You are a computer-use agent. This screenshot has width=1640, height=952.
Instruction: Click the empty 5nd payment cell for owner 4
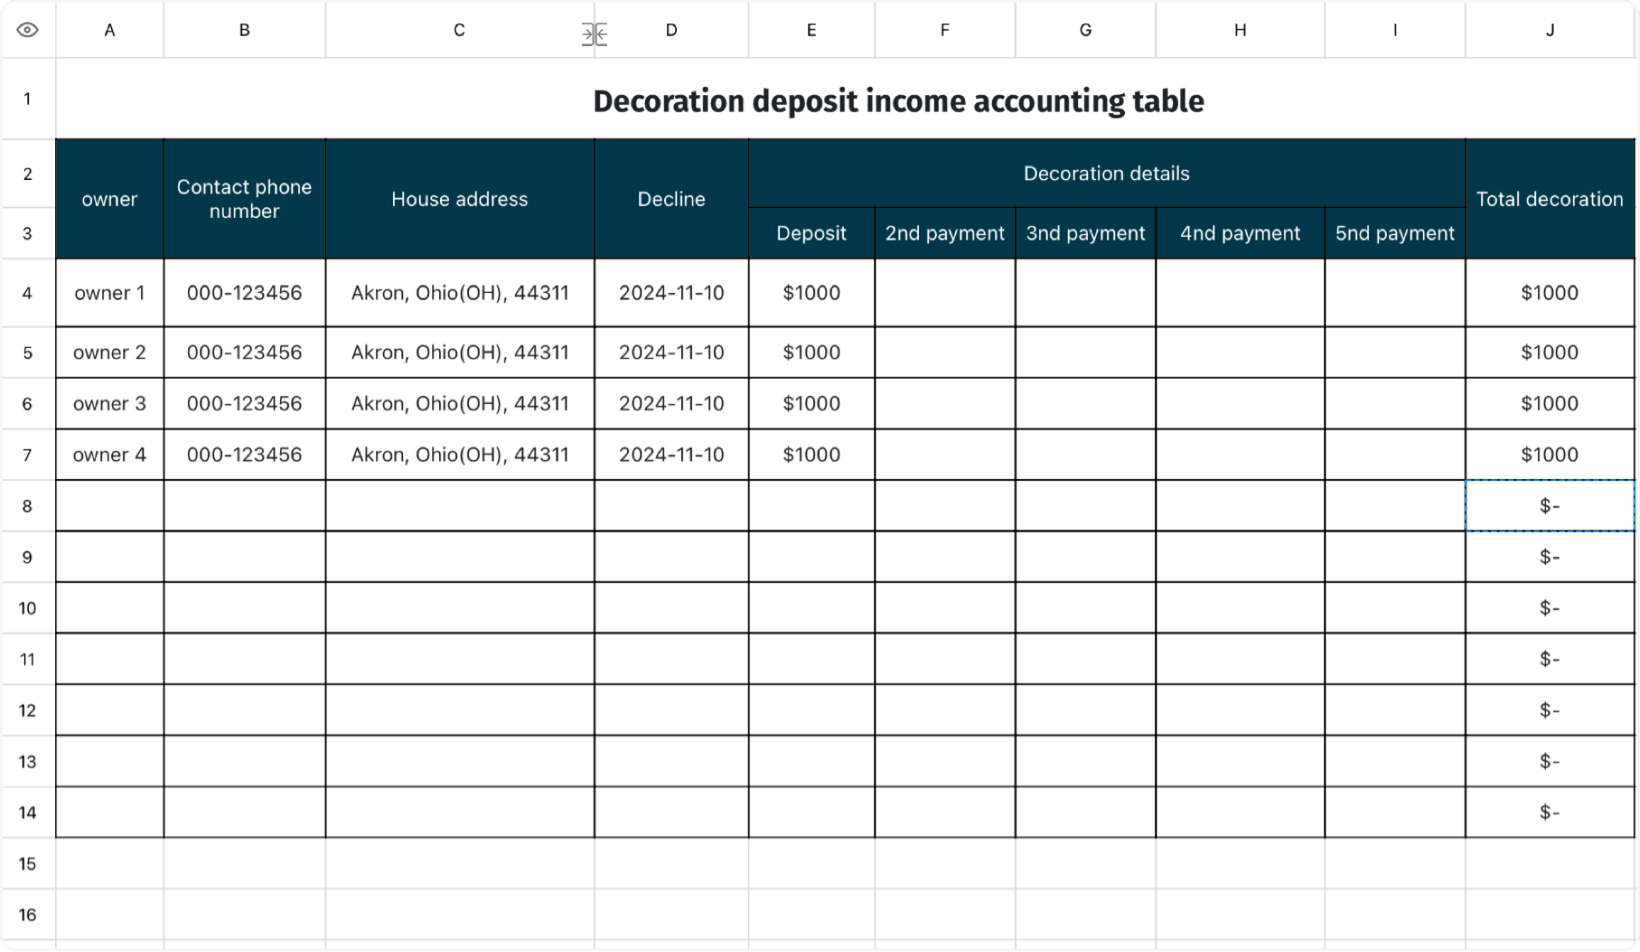pos(1395,454)
